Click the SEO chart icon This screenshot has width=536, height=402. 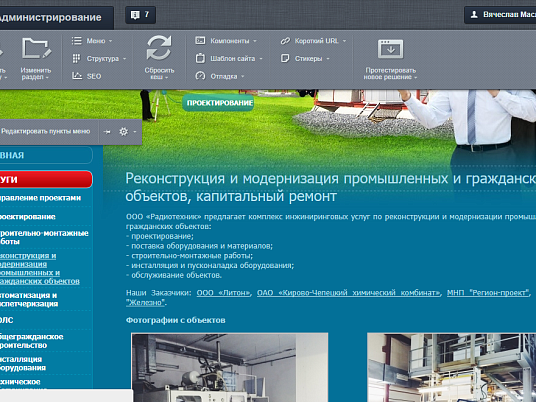point(77,76)
